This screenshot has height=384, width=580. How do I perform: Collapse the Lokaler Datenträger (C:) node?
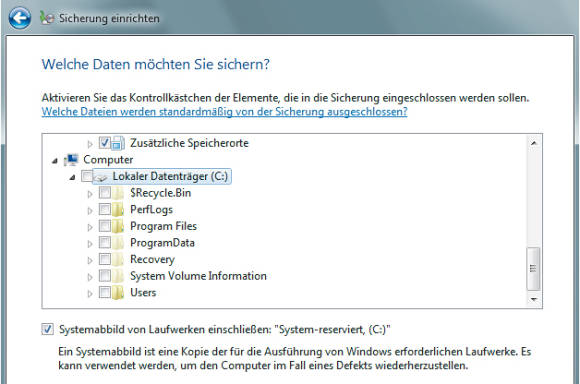click(x=72, y=178)
